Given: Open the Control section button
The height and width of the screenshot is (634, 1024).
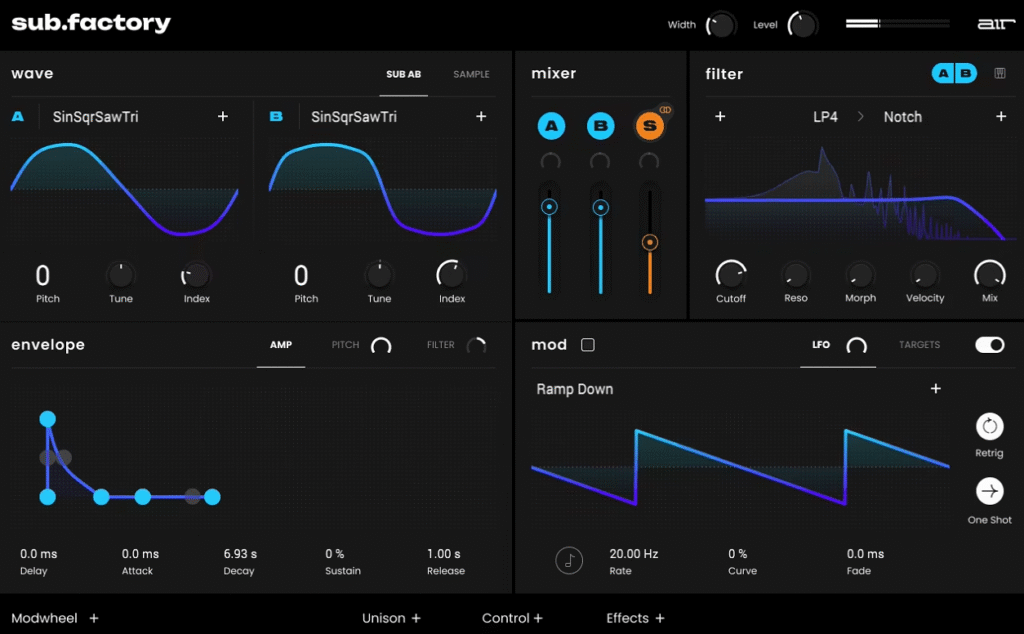Looking at the screenshot, I should tap(512, 618).
